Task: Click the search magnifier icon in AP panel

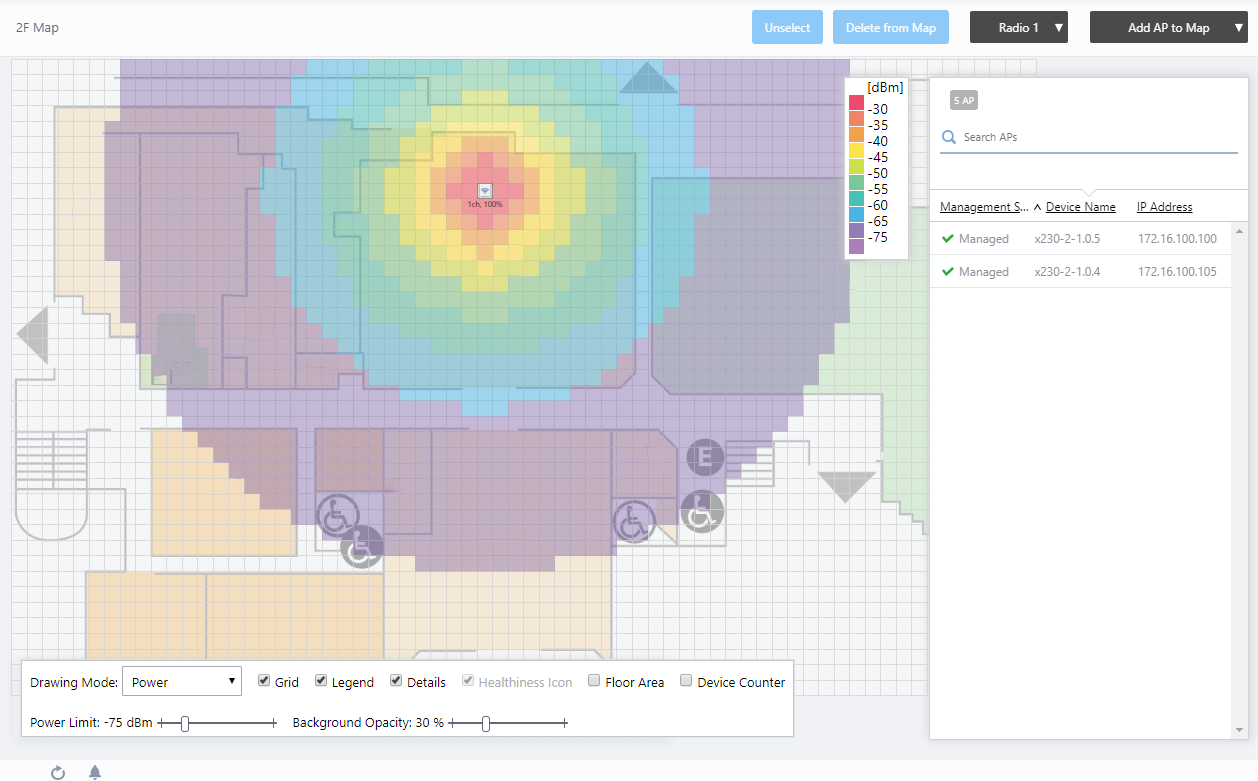Action: 949,137
